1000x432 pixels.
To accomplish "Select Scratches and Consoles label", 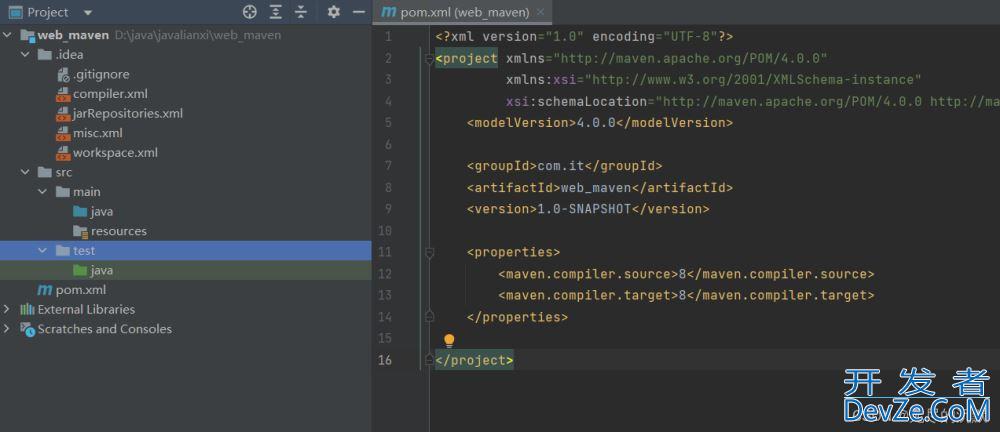I will pyautogui.click(x=105, y=329).
